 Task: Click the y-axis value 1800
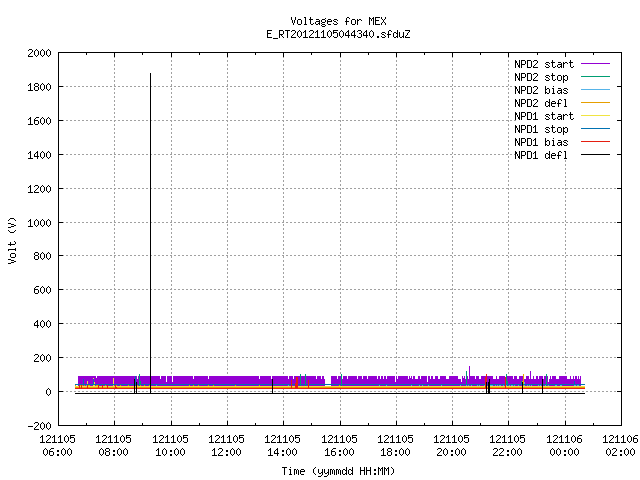[x=39, y=87]
